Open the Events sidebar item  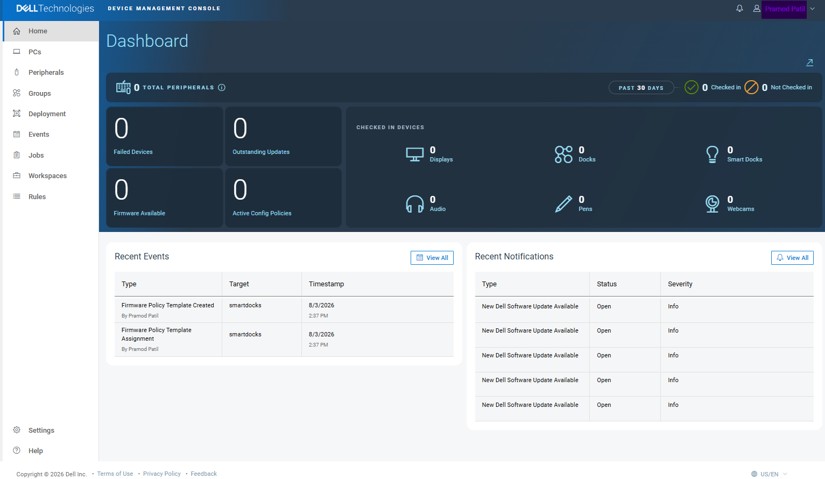click(x=51, y=134)
